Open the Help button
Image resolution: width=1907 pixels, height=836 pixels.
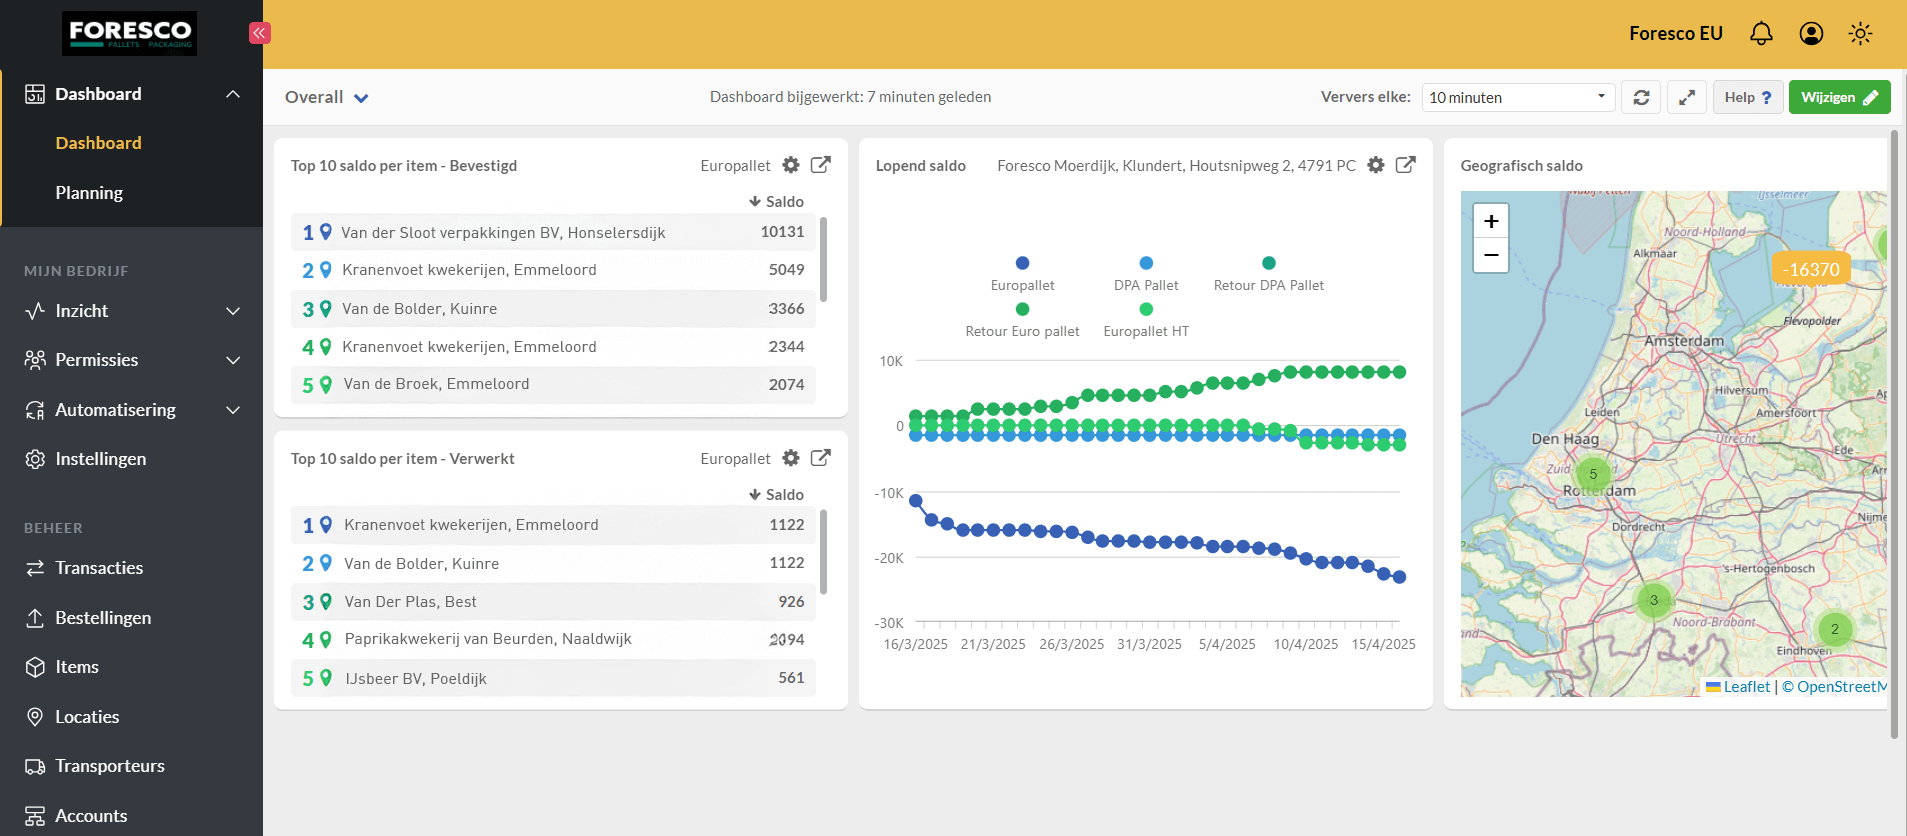click(x=1748, y=97)
